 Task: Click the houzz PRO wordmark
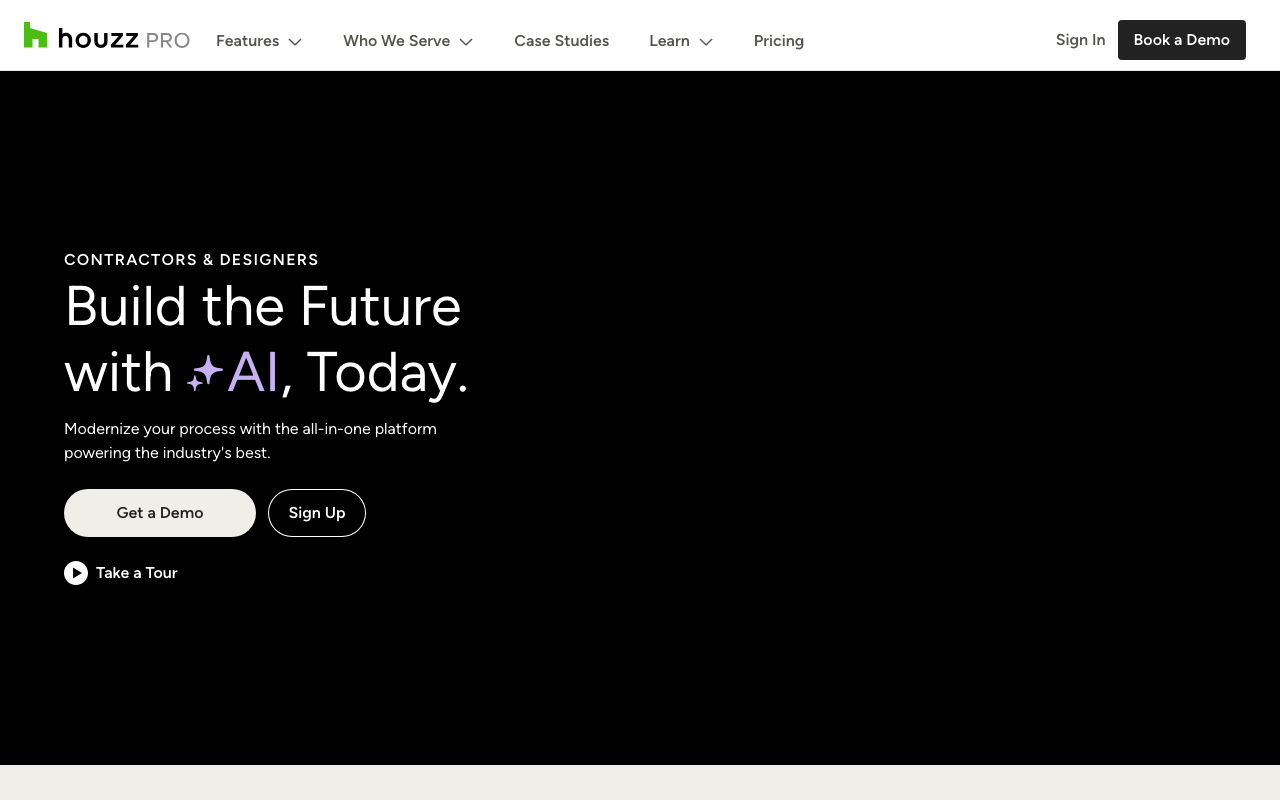[x=124, y=39]
